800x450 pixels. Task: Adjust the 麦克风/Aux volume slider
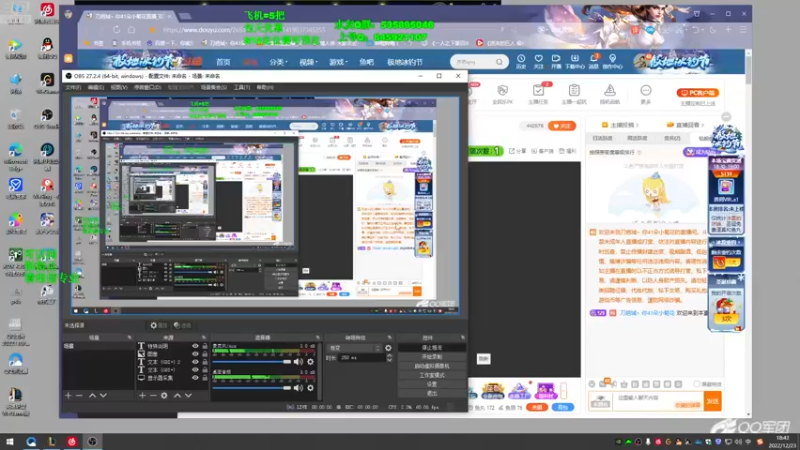(x=252, y=362)
